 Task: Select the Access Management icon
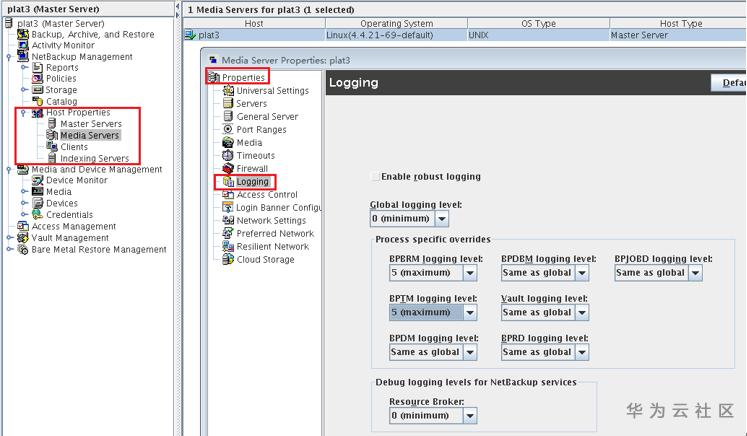tap(22, 226)
